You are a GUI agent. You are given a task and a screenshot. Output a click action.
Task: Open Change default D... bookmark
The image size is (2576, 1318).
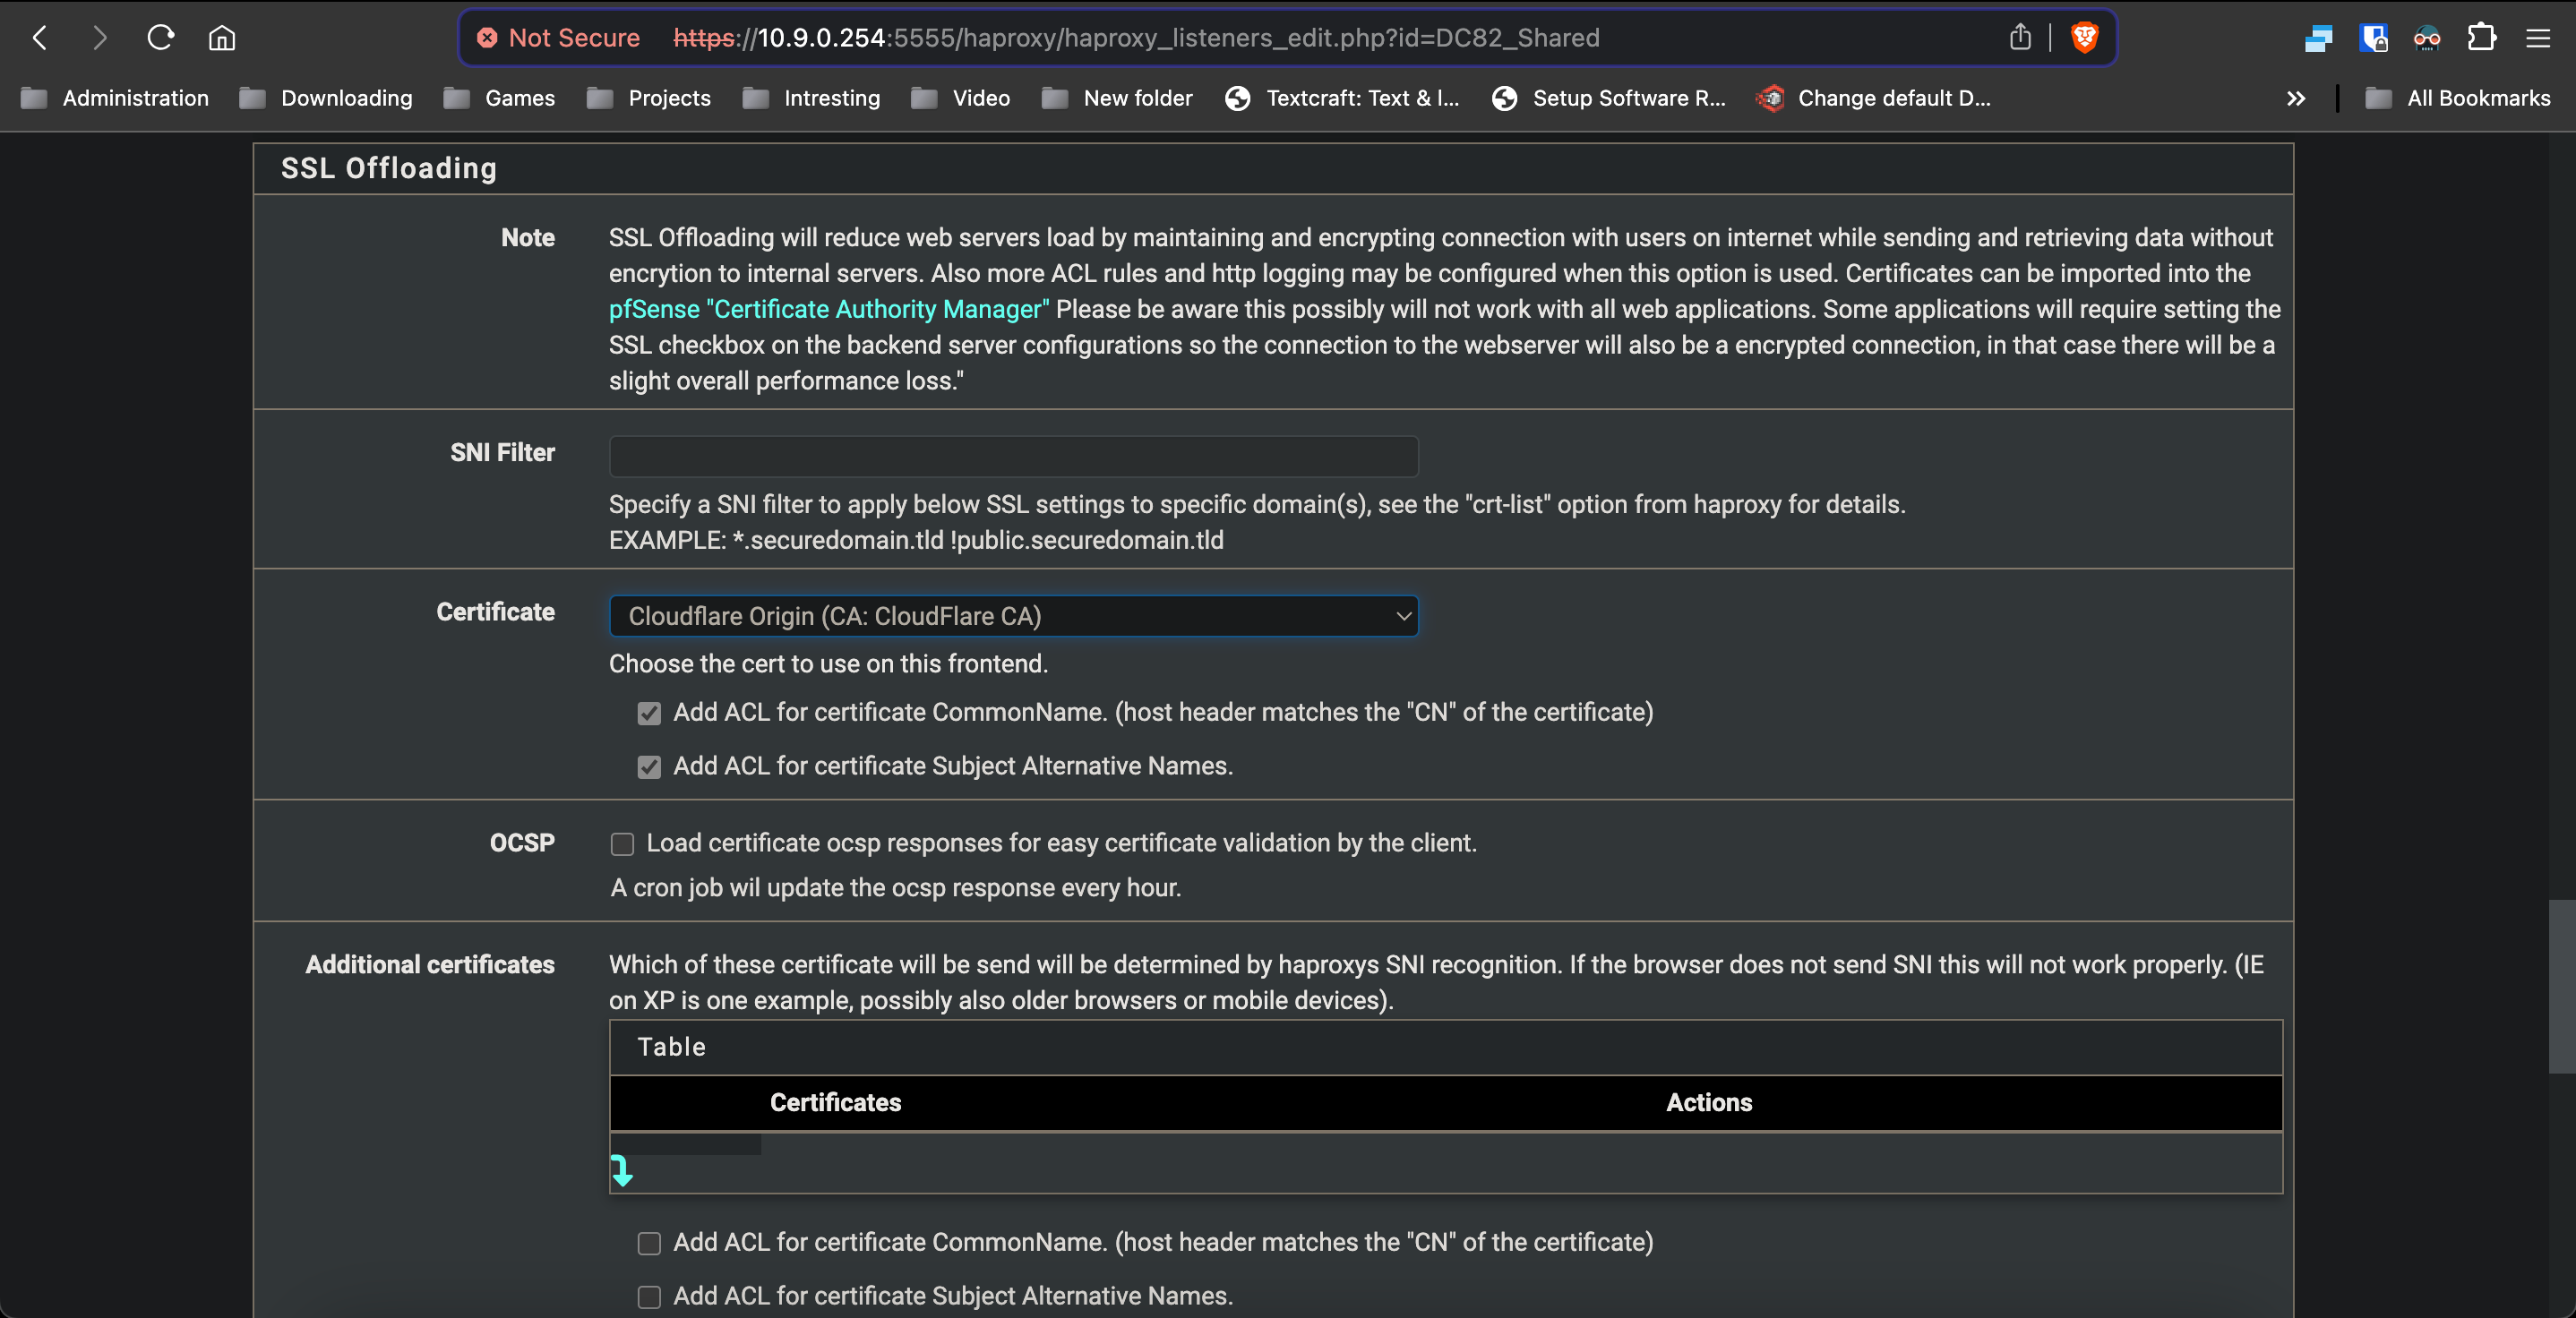coord(1874,98)
